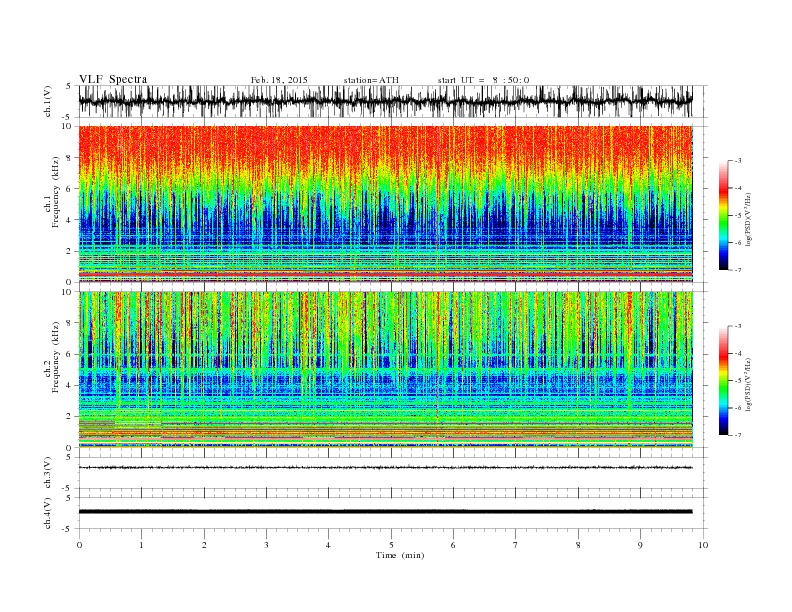Click time axis tick label '10'

[703, 545]
